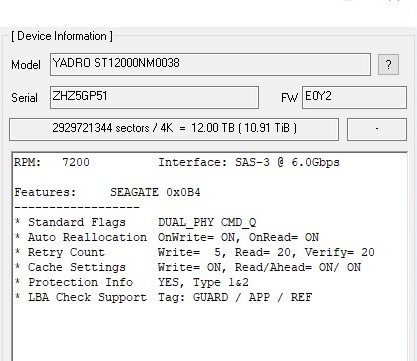Select the Protection Info Type 1&2 line
Image resolution: width=417 pixels, height=361 pixels.
(132, 282)
